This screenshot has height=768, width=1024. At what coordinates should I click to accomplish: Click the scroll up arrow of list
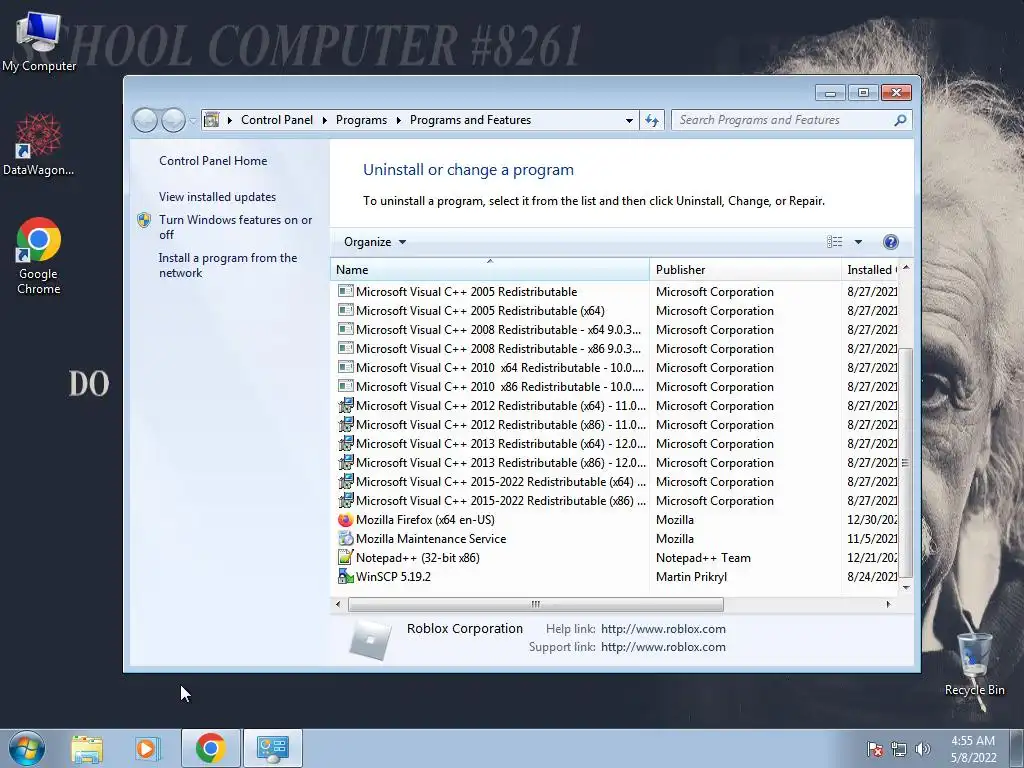tap(906, 267)
